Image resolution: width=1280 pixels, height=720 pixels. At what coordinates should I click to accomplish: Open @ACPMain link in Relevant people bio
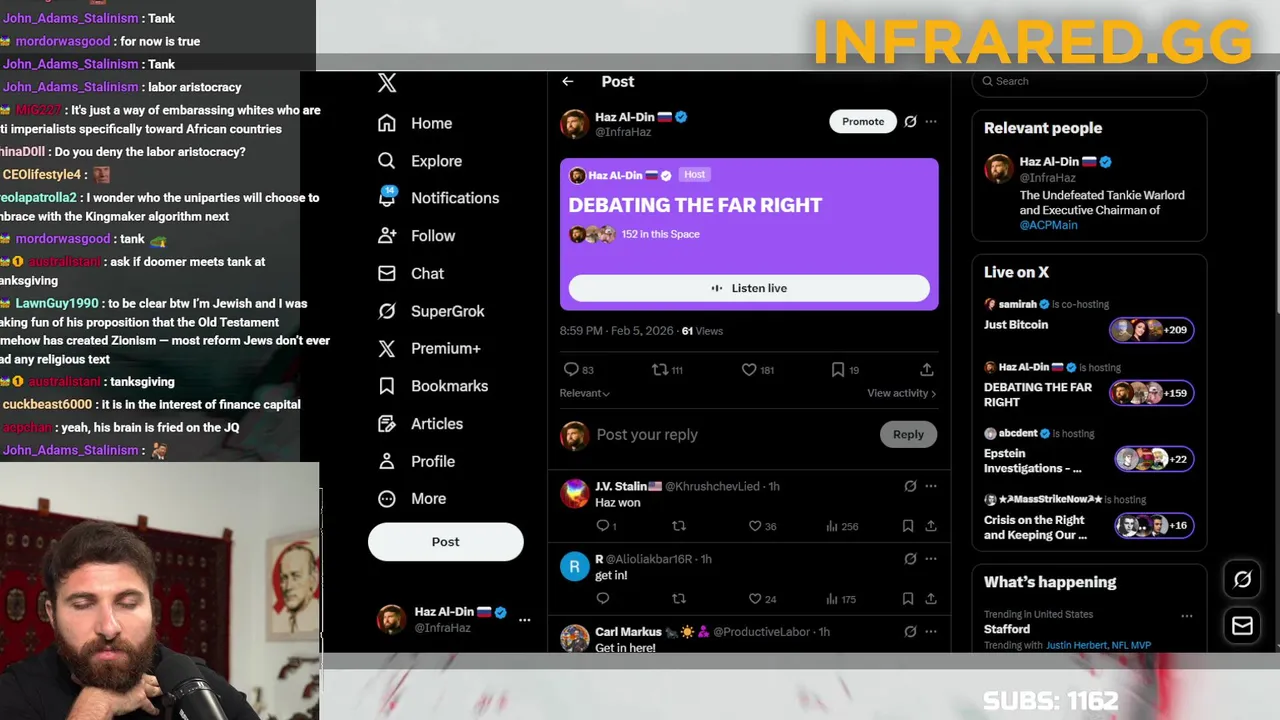click(x=1048, y=225)
